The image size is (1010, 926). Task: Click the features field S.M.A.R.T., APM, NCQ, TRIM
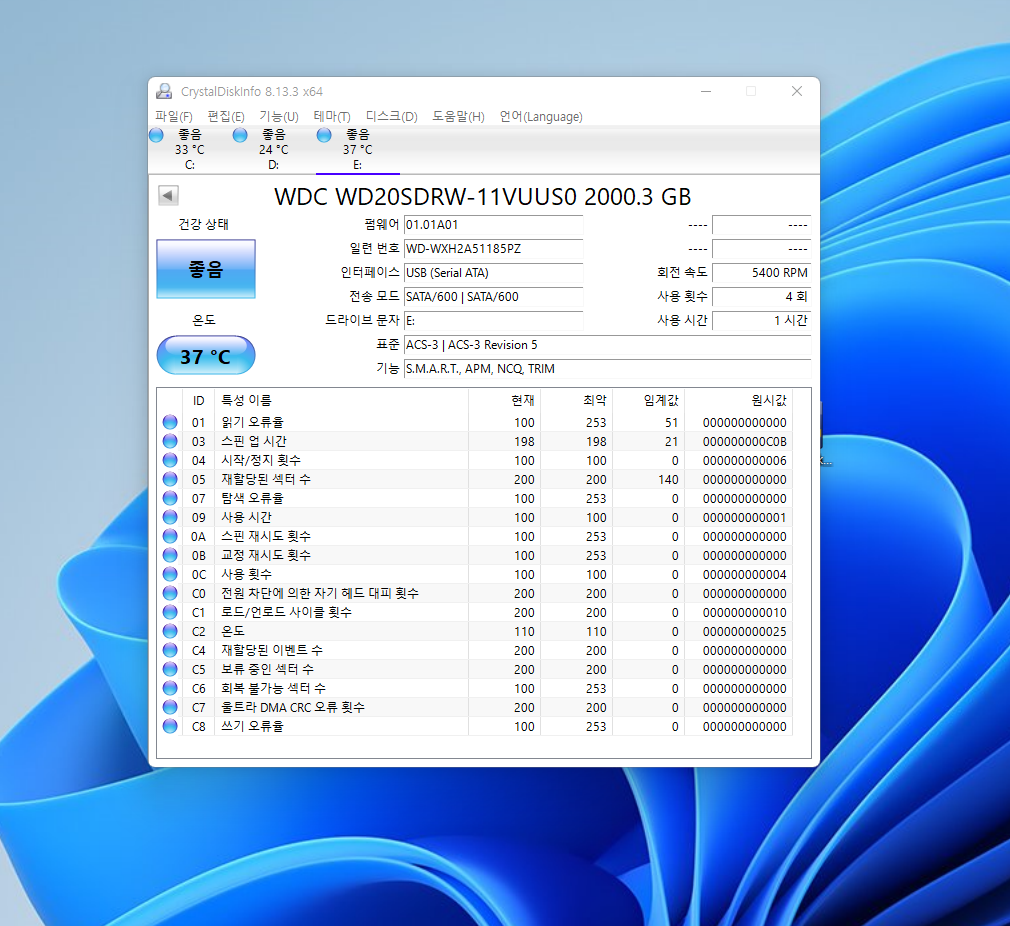pos(607,368)
